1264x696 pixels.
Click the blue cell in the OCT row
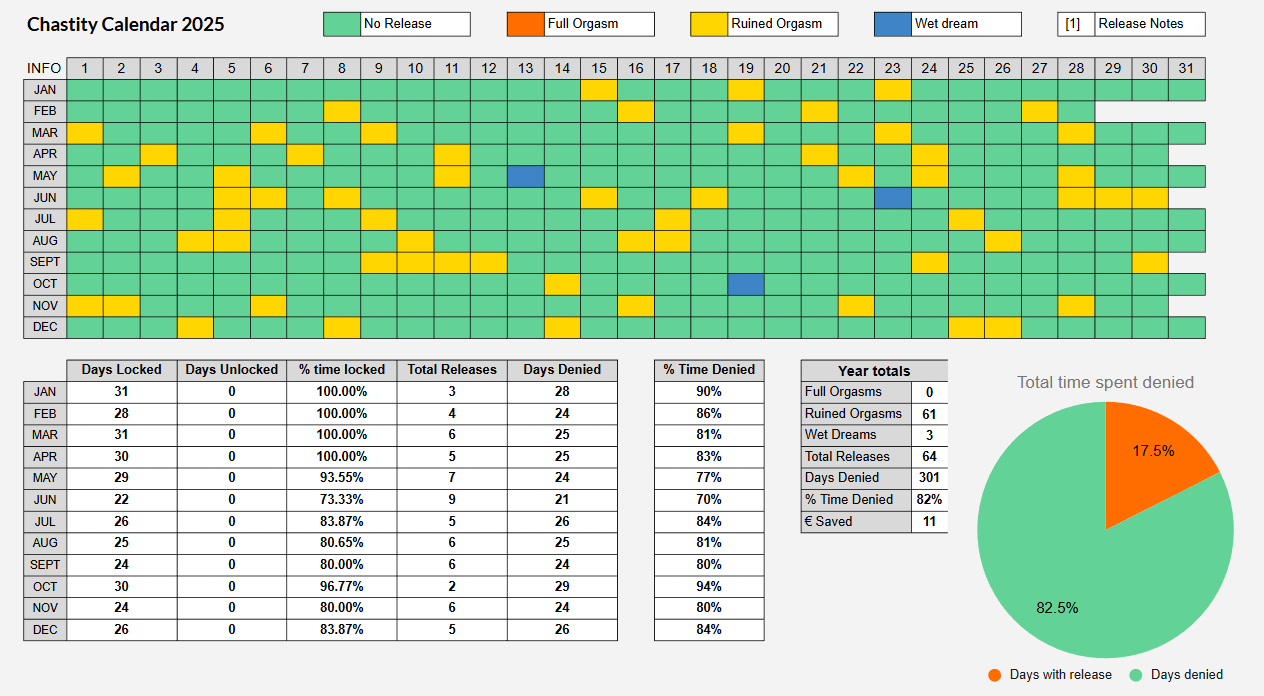point(746,284)
